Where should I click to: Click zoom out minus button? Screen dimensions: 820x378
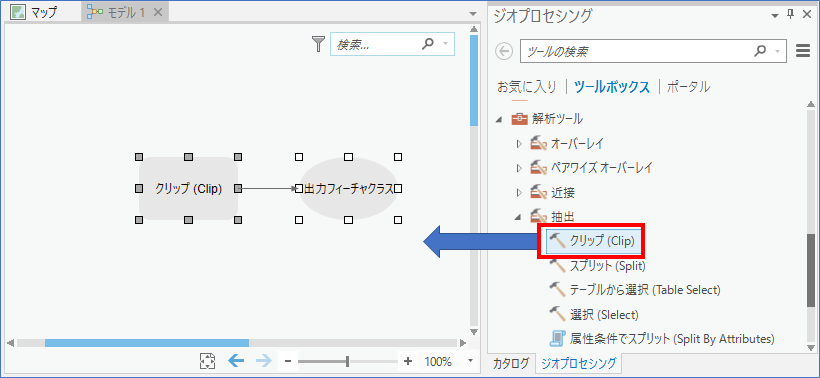(x=288, y=361)
